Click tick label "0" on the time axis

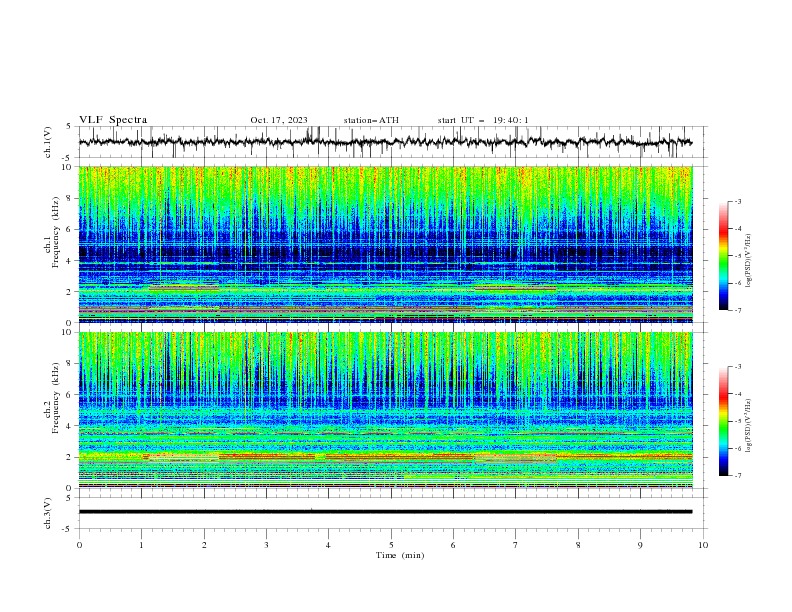(79, 545)
